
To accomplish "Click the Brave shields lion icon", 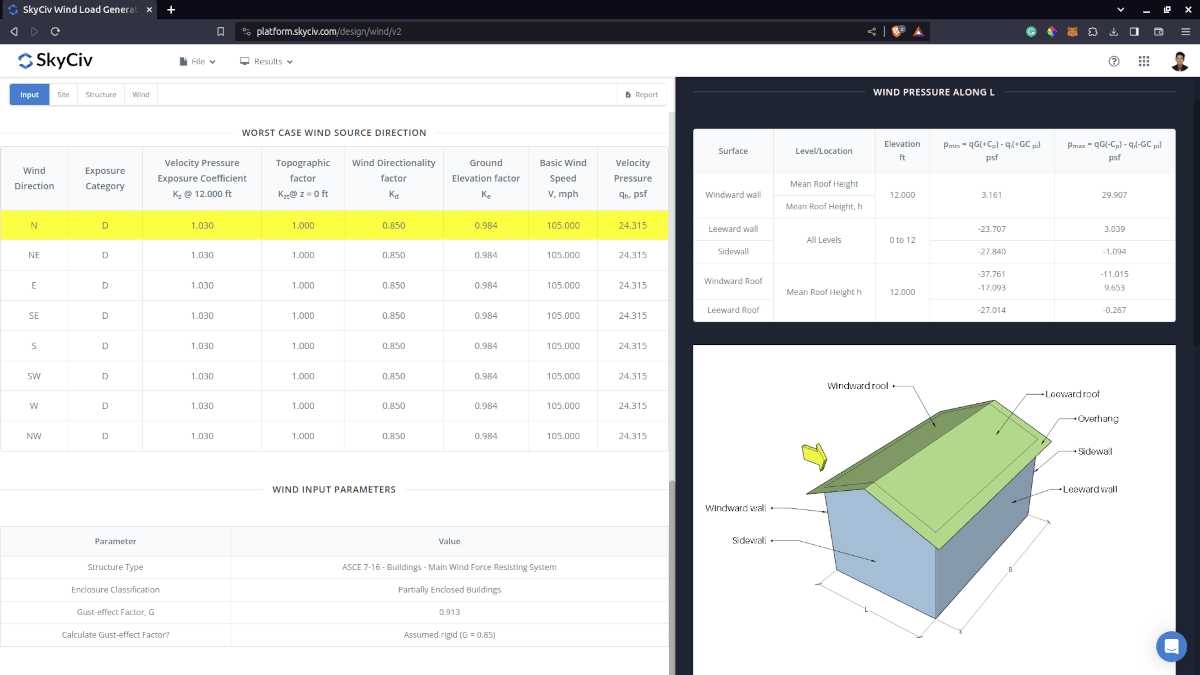I will [898, 31].
